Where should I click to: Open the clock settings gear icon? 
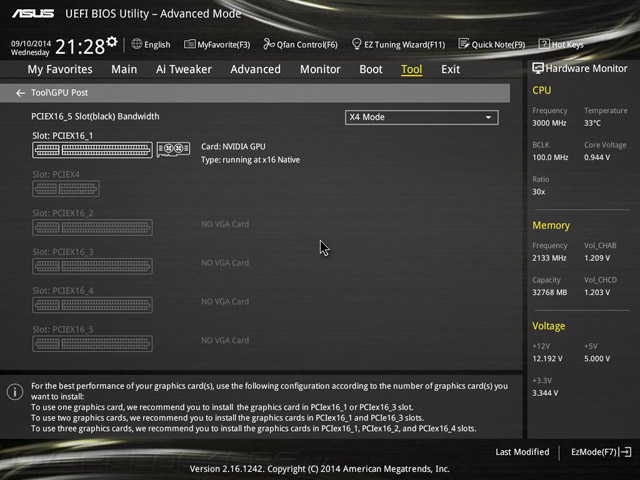tap(112, 42)
